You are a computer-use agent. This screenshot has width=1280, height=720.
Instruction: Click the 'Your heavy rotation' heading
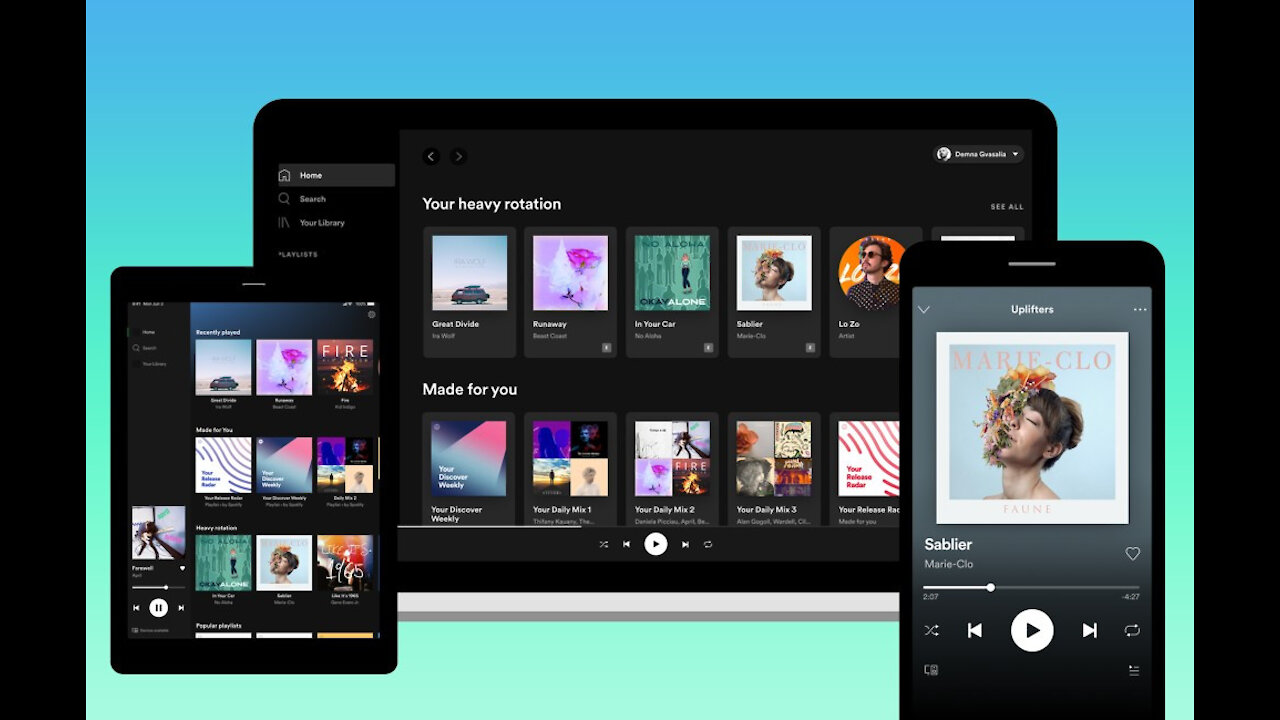(x=491, y=204)
